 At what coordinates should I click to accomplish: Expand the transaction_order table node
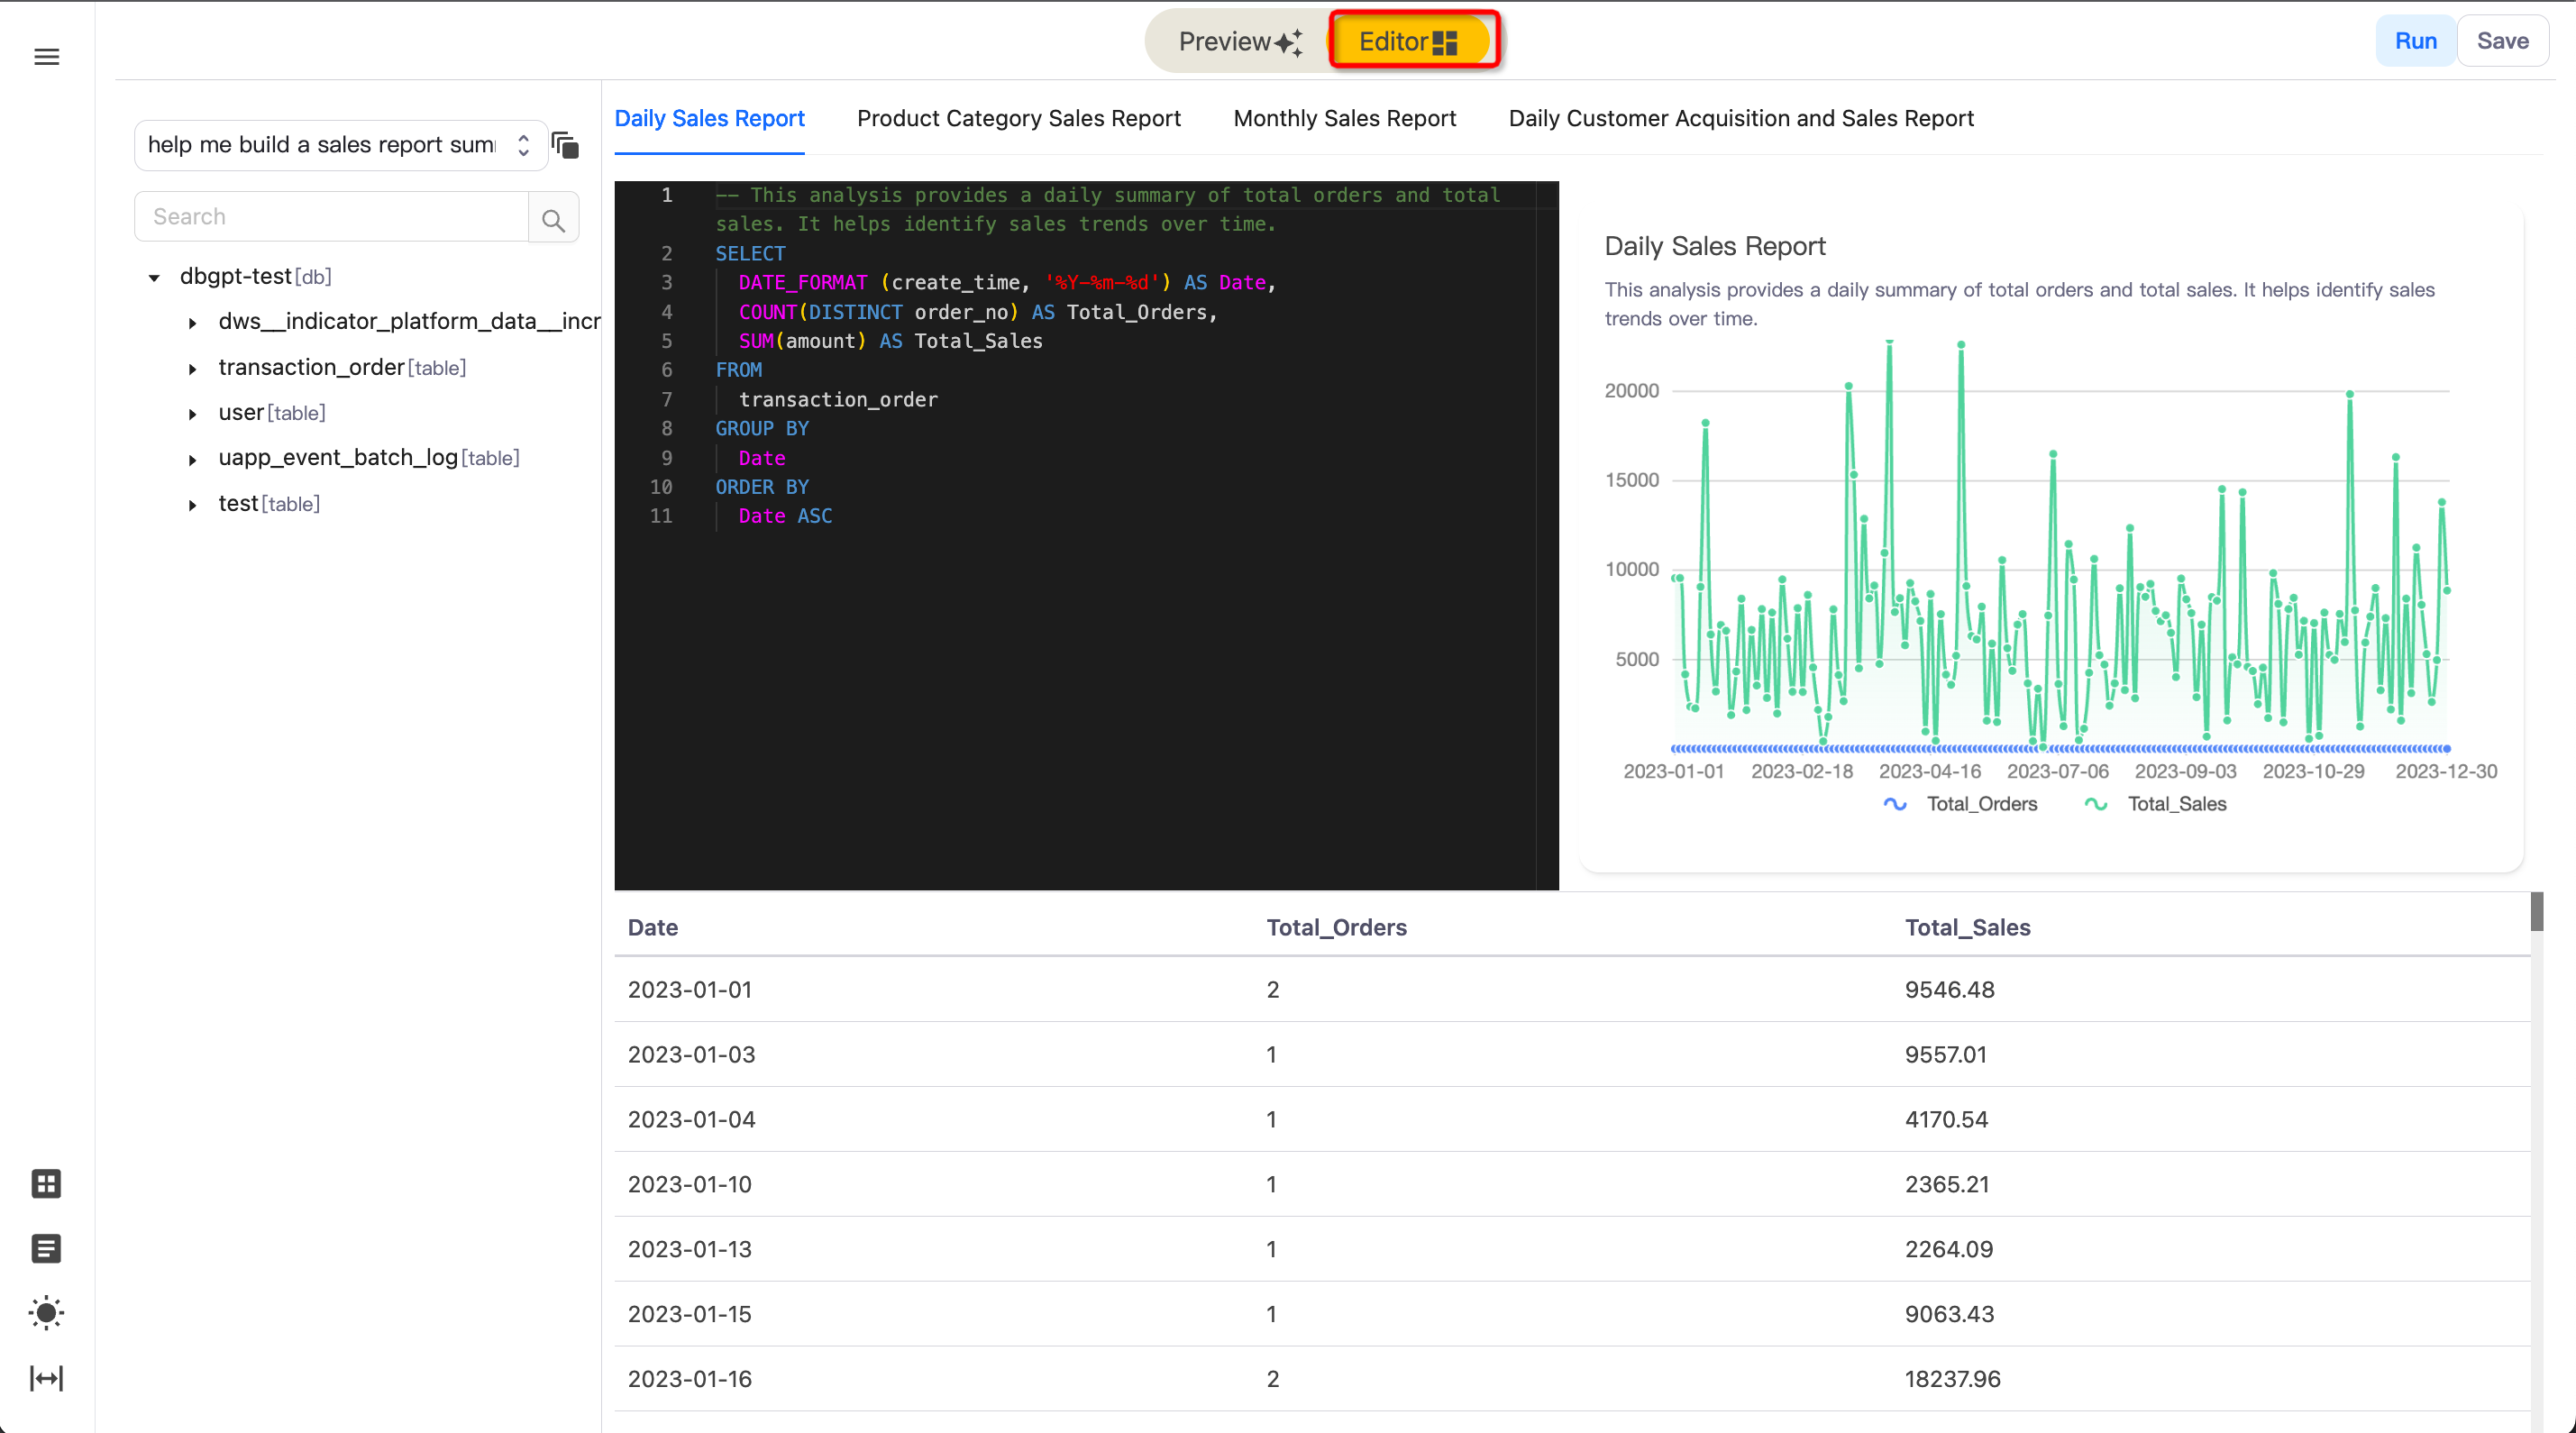tap(193, 369)
